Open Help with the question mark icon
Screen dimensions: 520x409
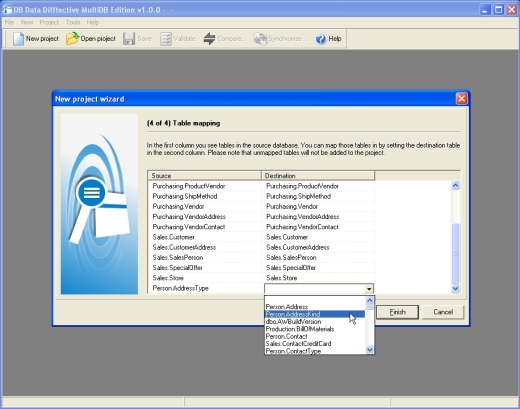pos(321,39)
